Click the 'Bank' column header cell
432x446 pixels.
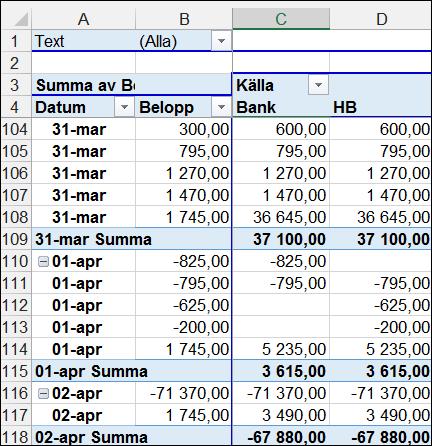(281, 107)
